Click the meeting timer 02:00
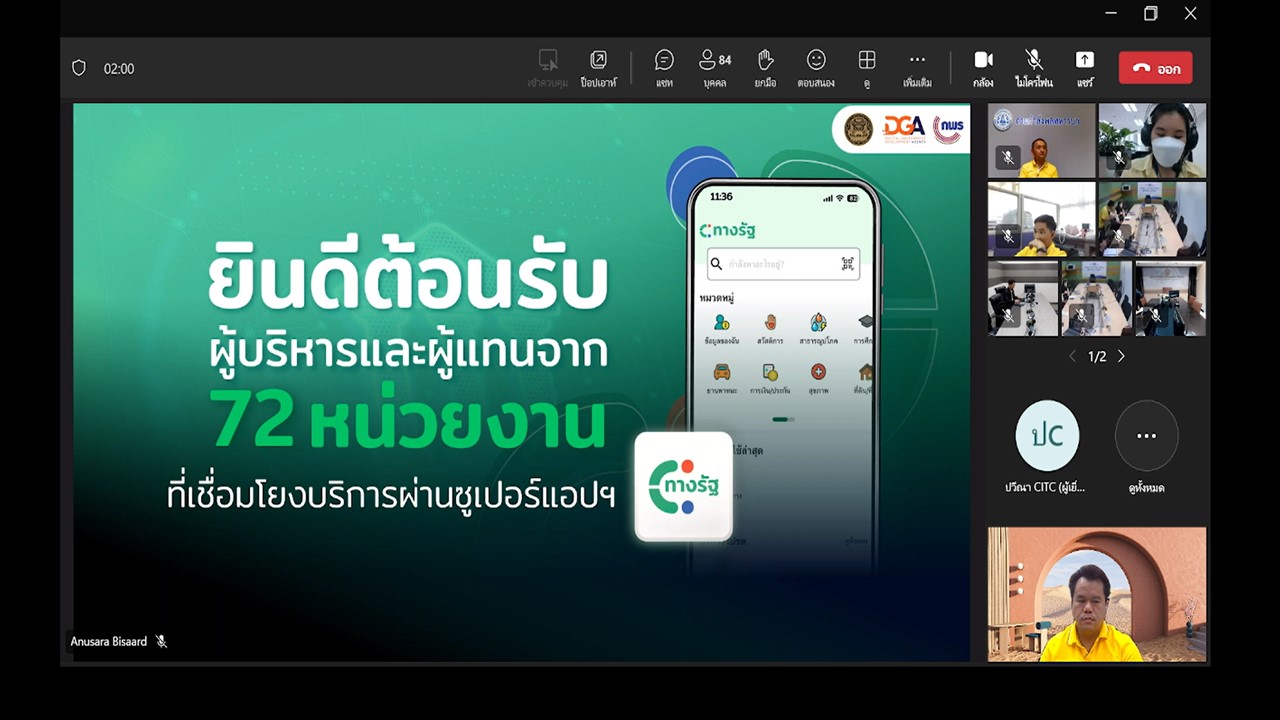The height and width of the screenshot is (720, 1280). tap(119, 68)
